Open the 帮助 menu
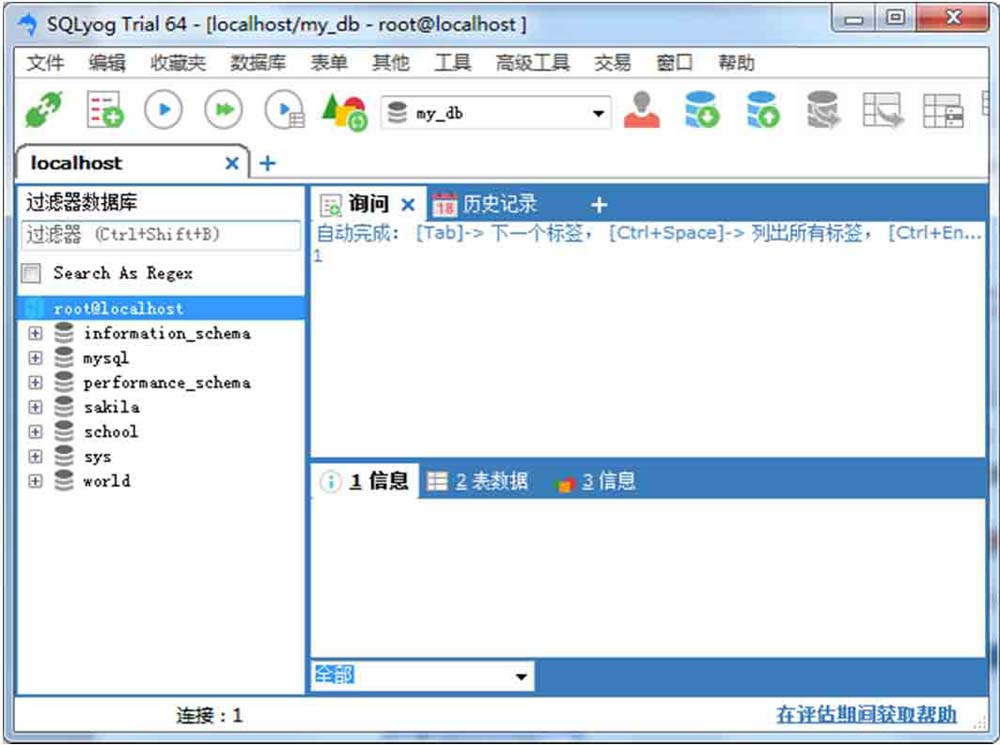This screenshot has width=1000, height=745. [x=736, y=63]
